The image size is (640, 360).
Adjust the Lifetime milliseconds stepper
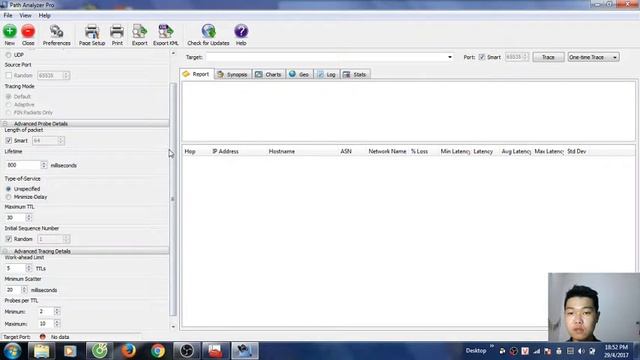[44, 165]
